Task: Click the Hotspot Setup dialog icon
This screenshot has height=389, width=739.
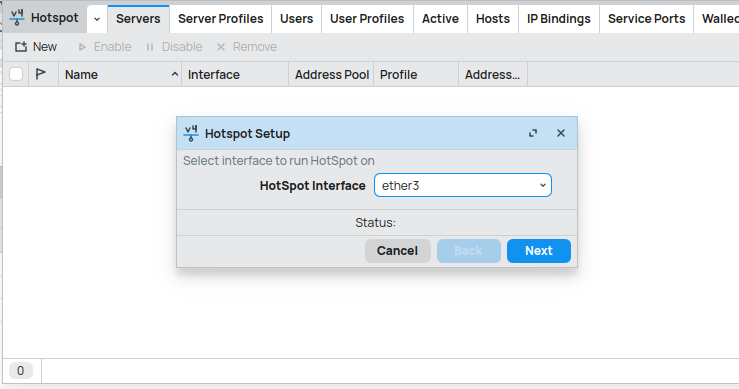Action: (x=191, y=133)
